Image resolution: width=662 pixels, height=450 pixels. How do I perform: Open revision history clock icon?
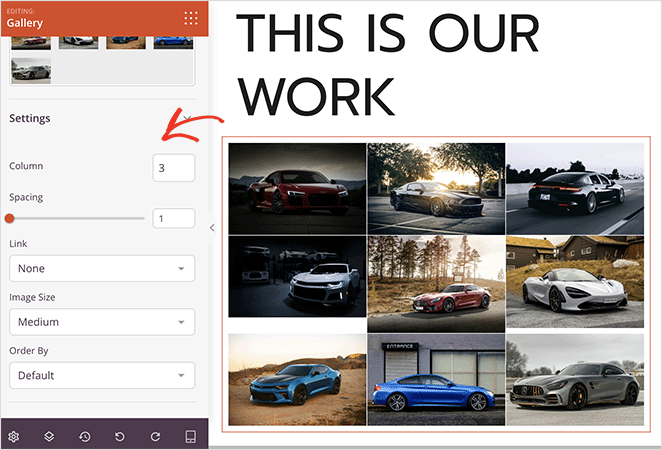pos(85,437)
